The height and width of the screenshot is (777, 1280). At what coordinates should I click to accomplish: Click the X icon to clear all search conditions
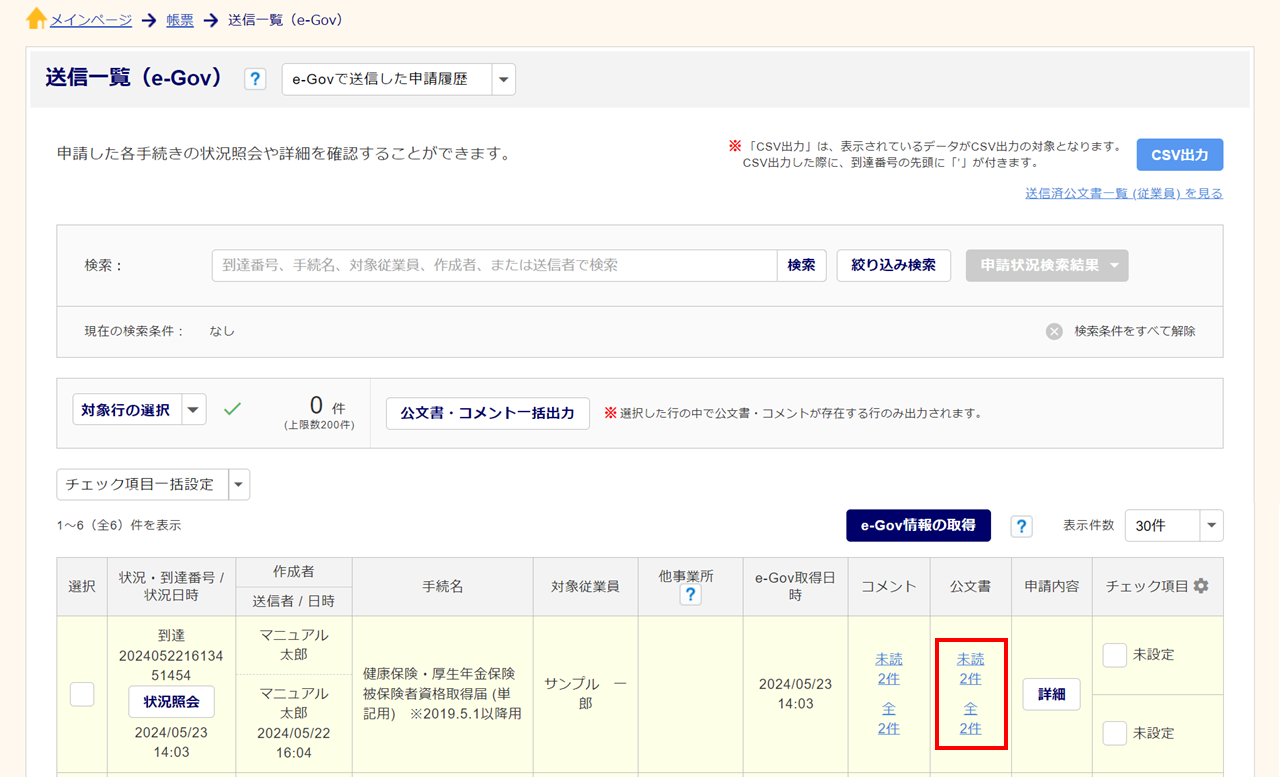coord(1054,331)
